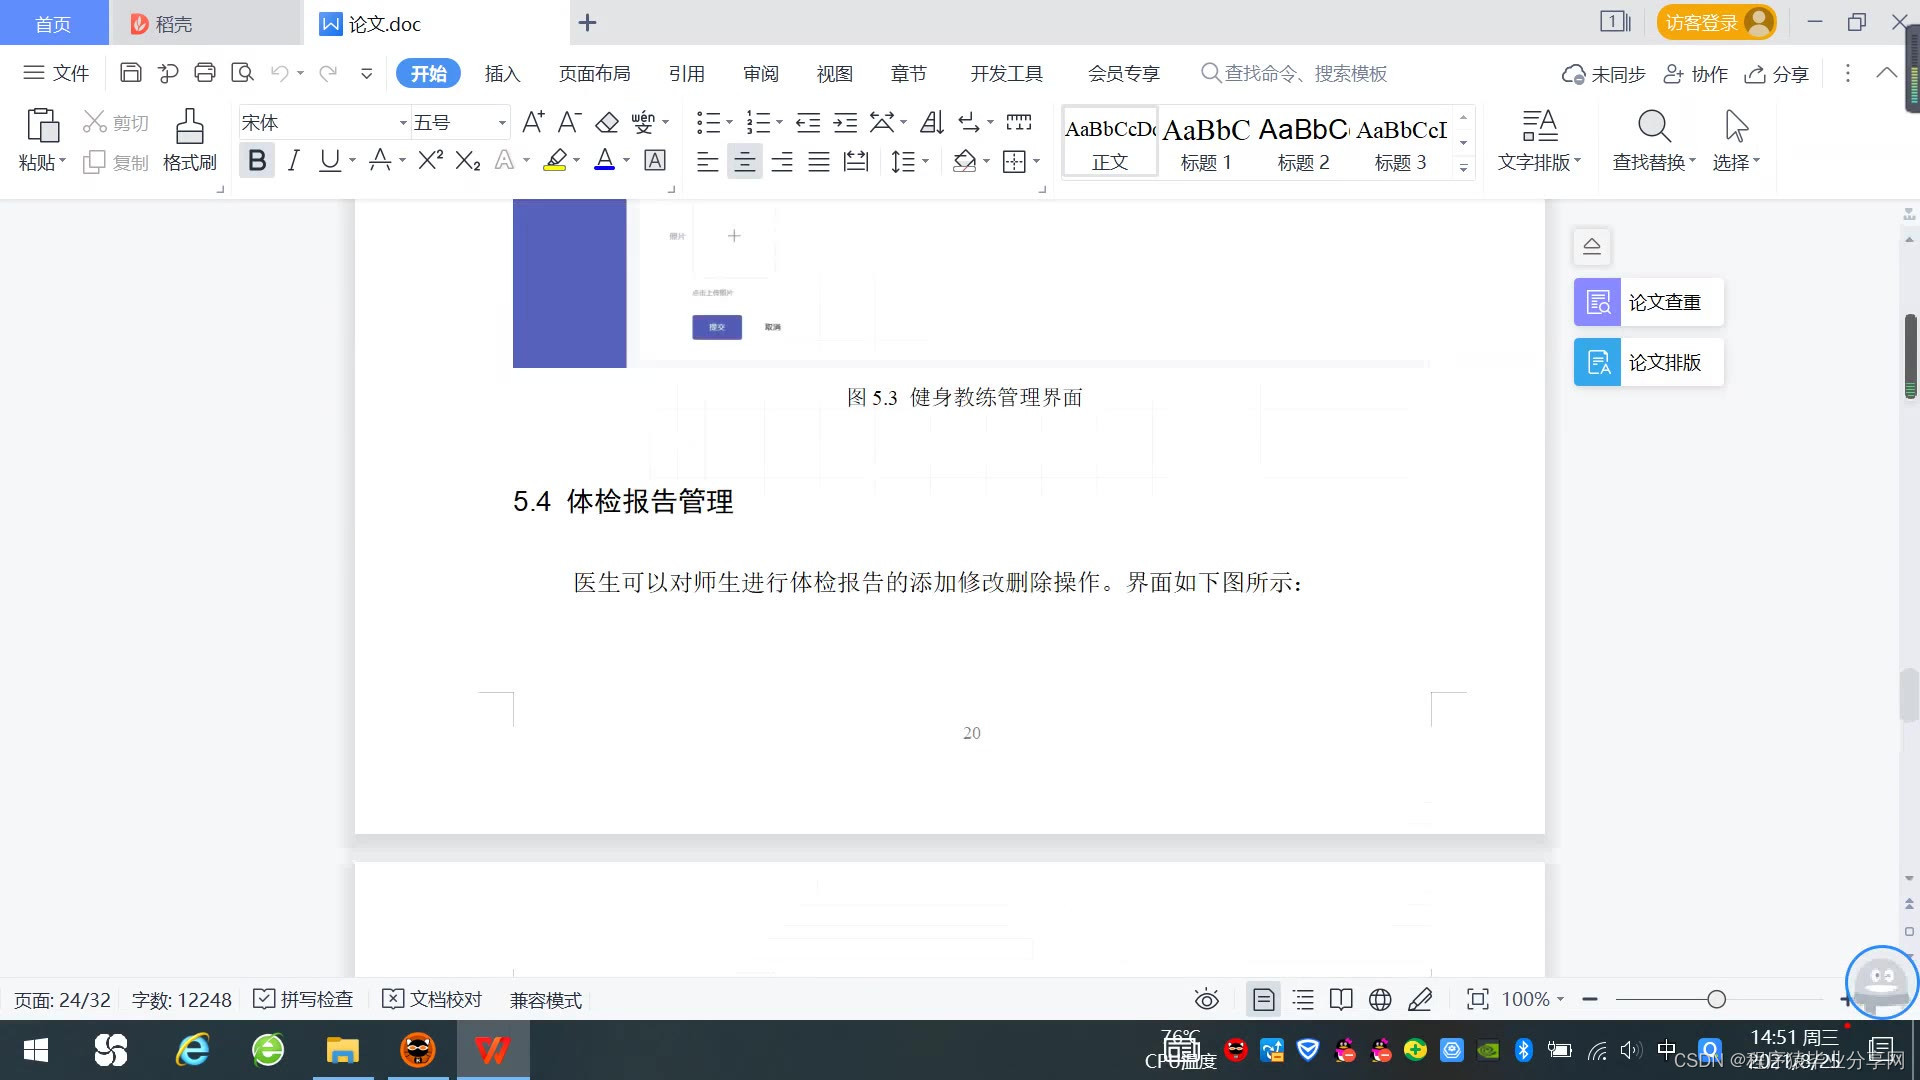The height and width of the screenshot is (1080, 1920).
Task: Apply superscript formatting
Action: tap(430, 161)
